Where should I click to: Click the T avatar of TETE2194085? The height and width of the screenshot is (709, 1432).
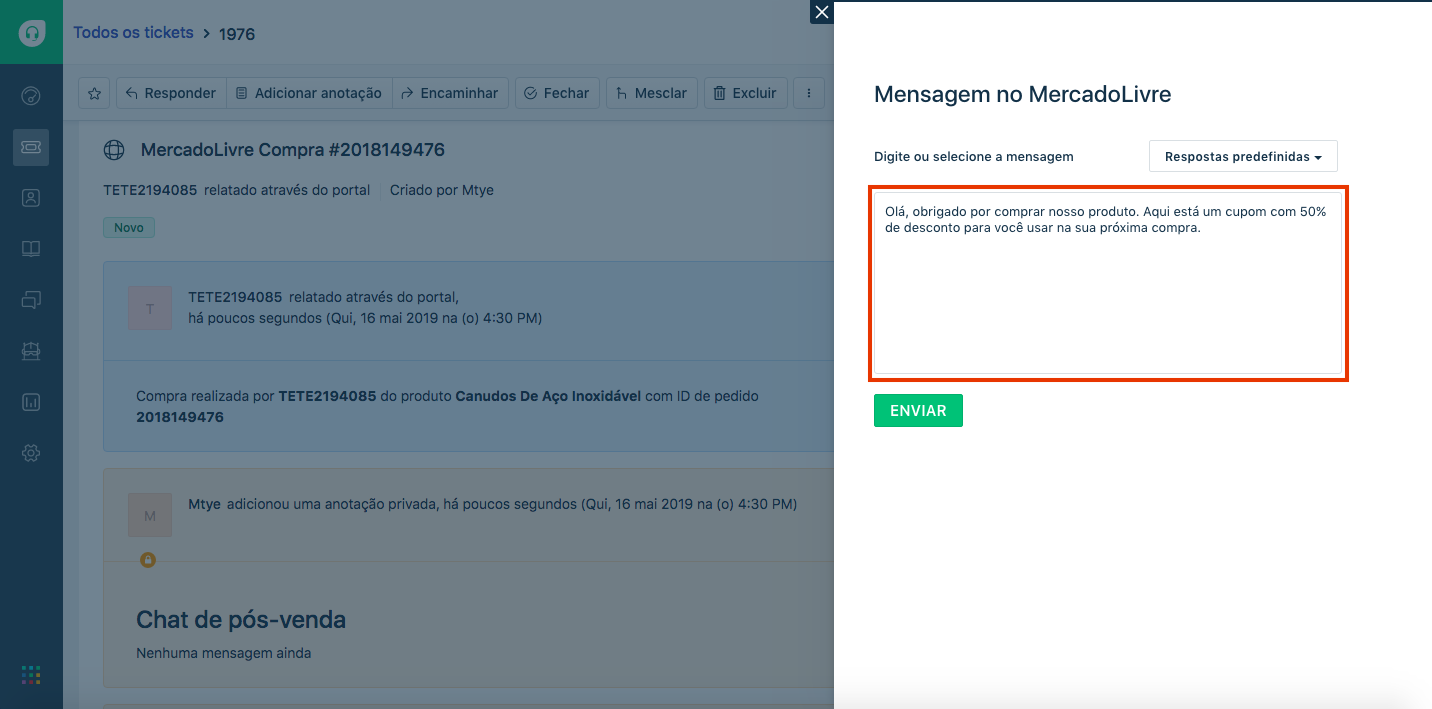click(x=150, y=308)
